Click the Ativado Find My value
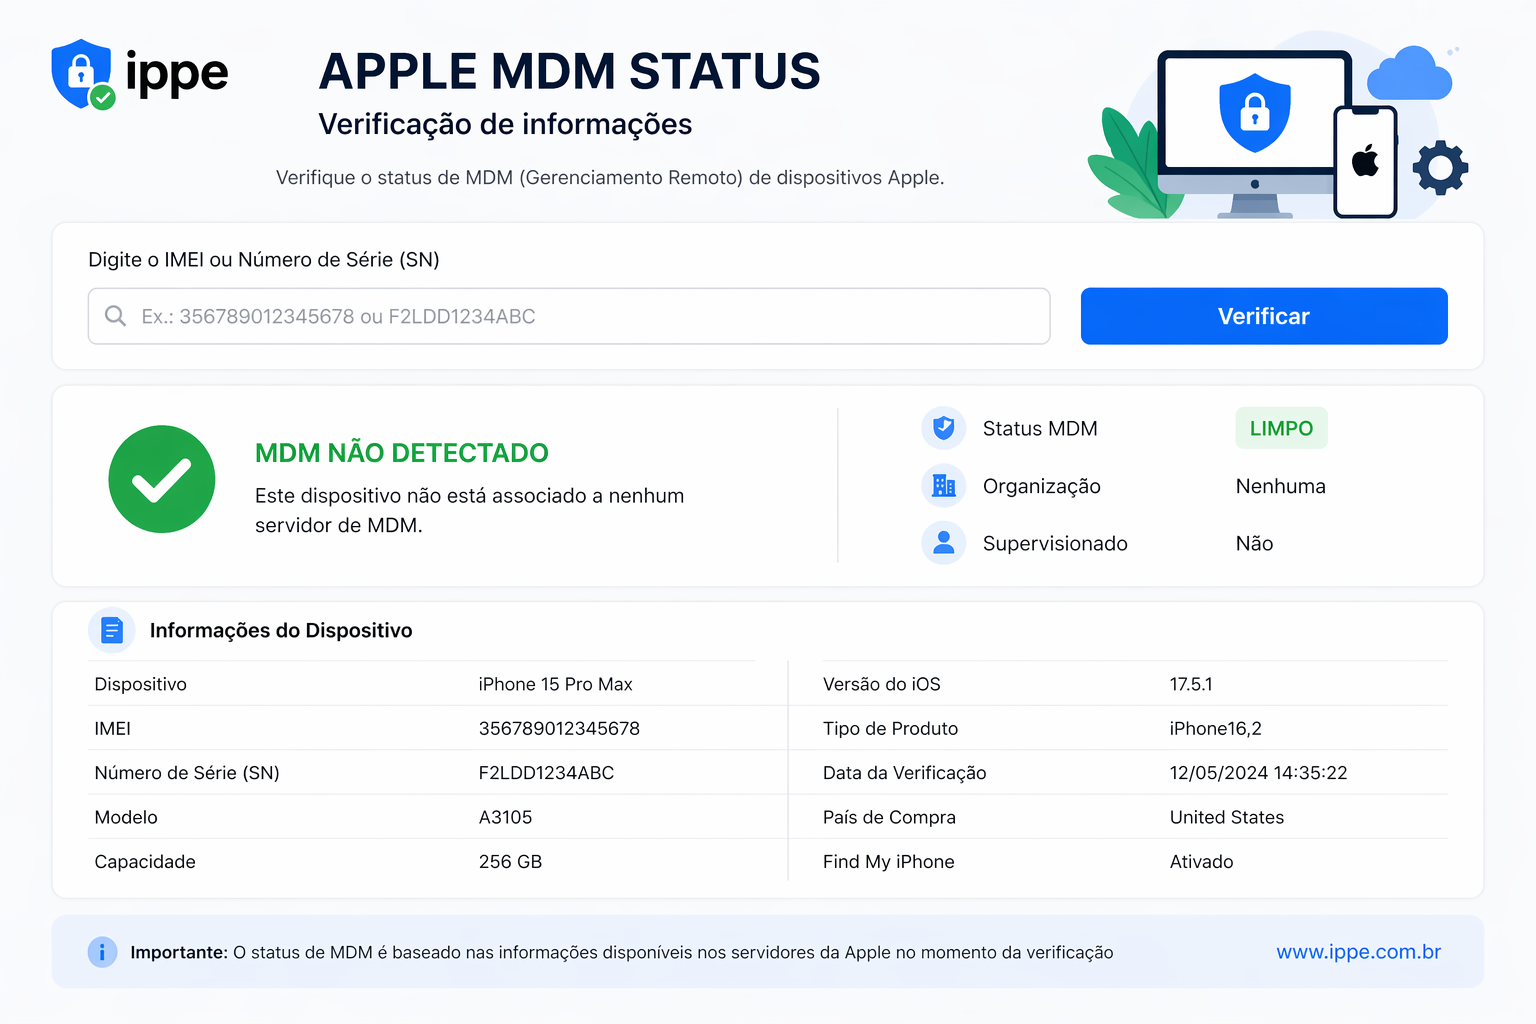Viewport: 1536px width, 1024px height. click(1201, 862)
